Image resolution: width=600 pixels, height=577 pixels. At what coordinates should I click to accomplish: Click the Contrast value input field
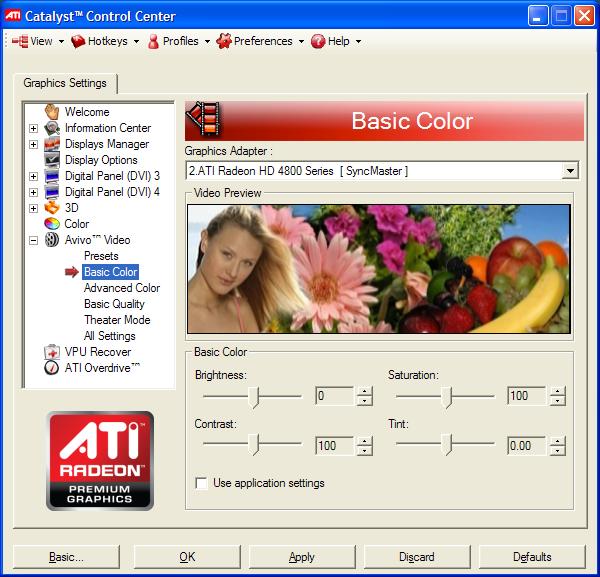pyautogui.click(x=334, y=446)
